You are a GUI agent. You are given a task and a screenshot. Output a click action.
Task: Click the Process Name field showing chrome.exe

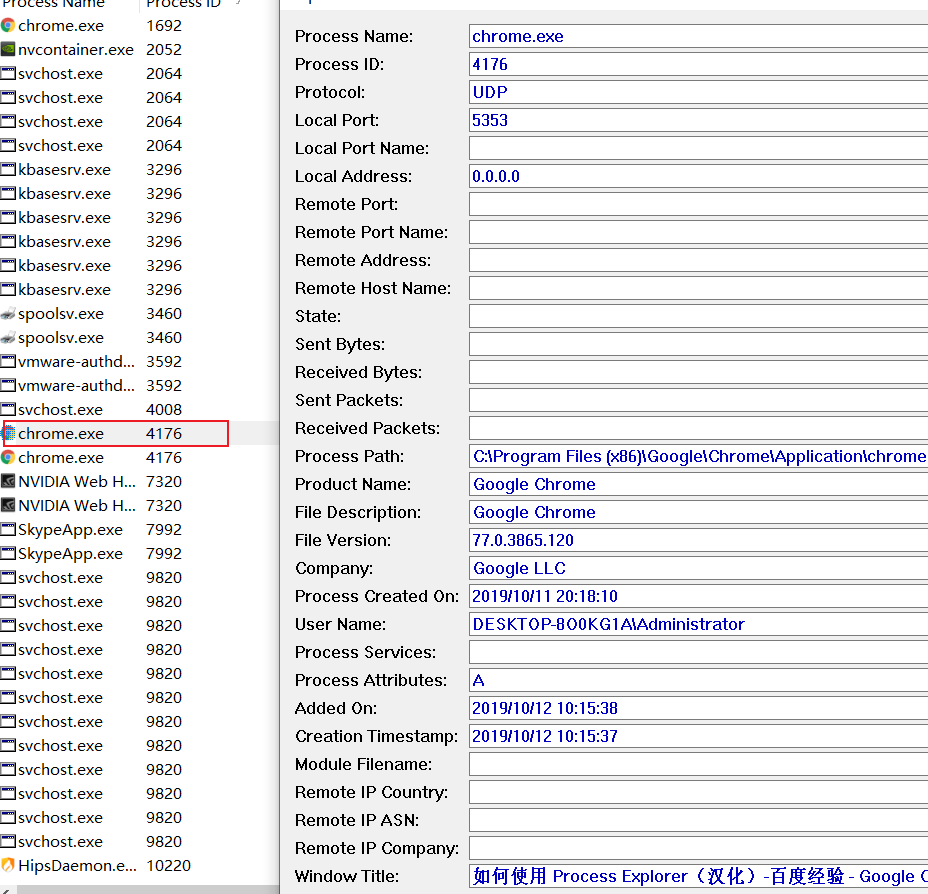(x=698, y=37)
